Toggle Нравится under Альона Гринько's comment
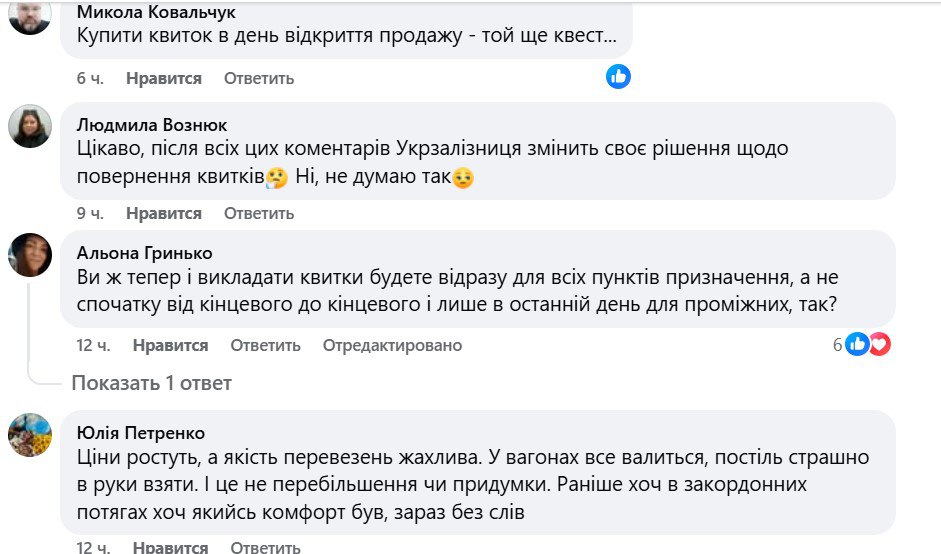 170,345
